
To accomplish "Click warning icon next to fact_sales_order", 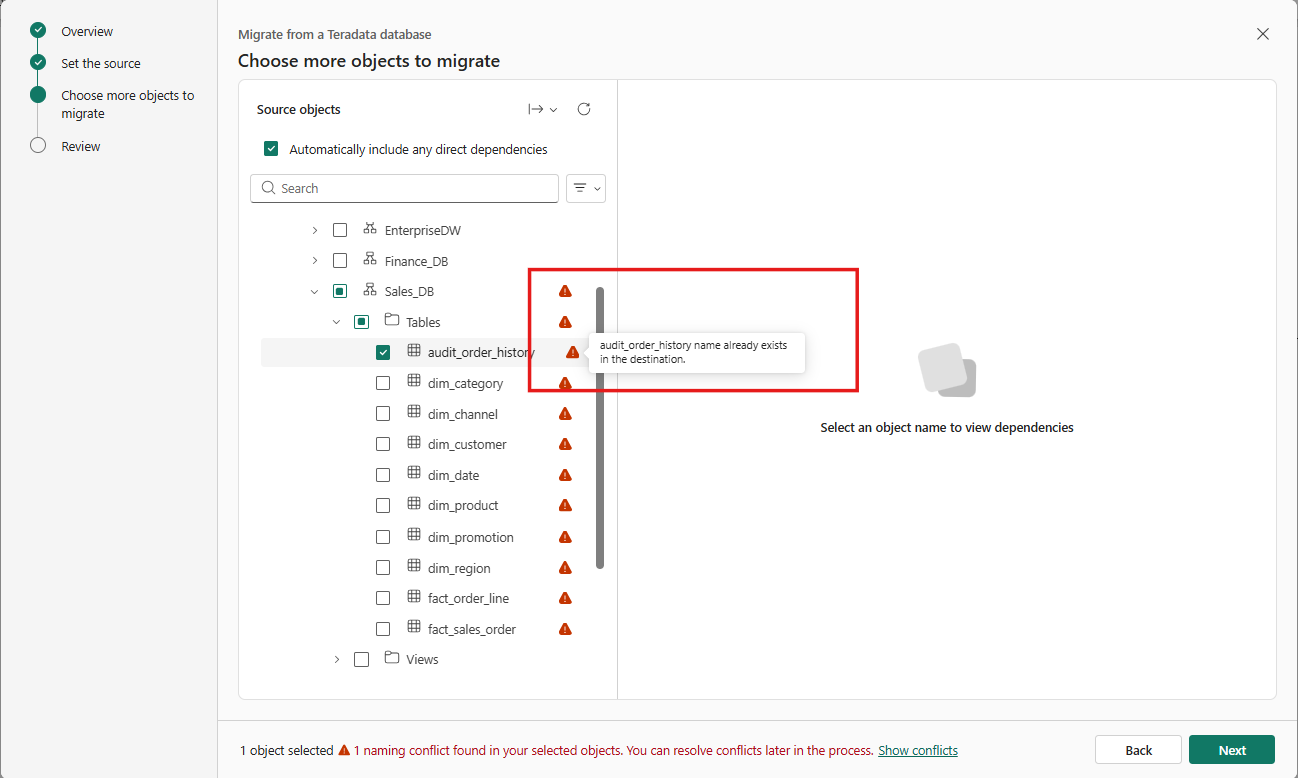I will pos(565,629).
